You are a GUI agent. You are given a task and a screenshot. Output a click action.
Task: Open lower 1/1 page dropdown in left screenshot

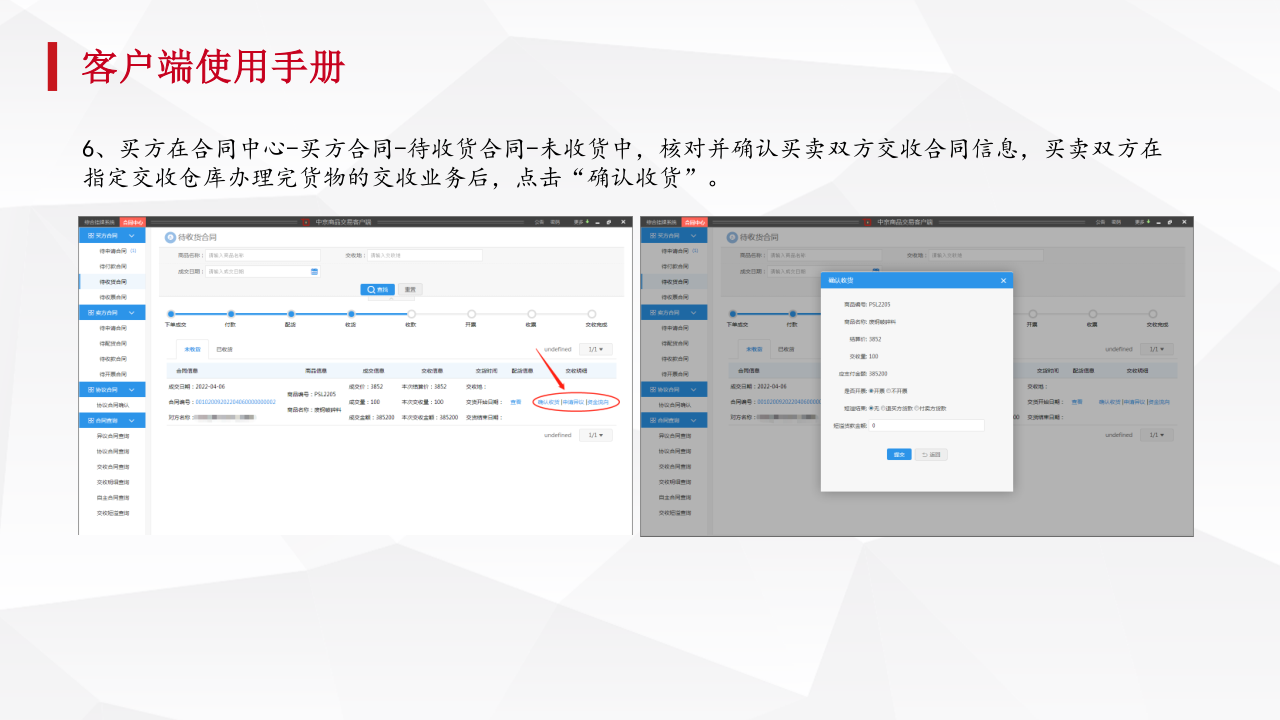pos(595,435)
